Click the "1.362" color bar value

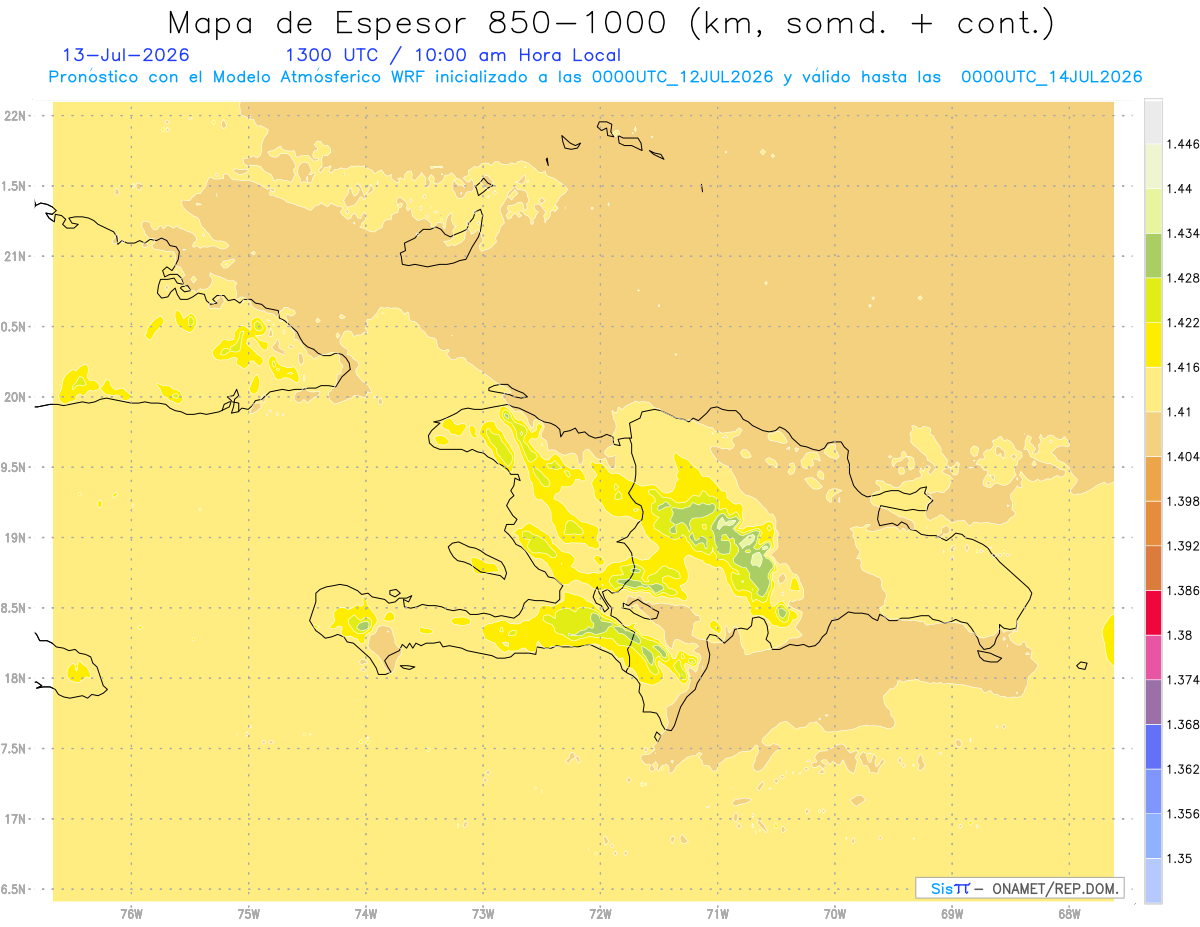(x=1183, y=769)
